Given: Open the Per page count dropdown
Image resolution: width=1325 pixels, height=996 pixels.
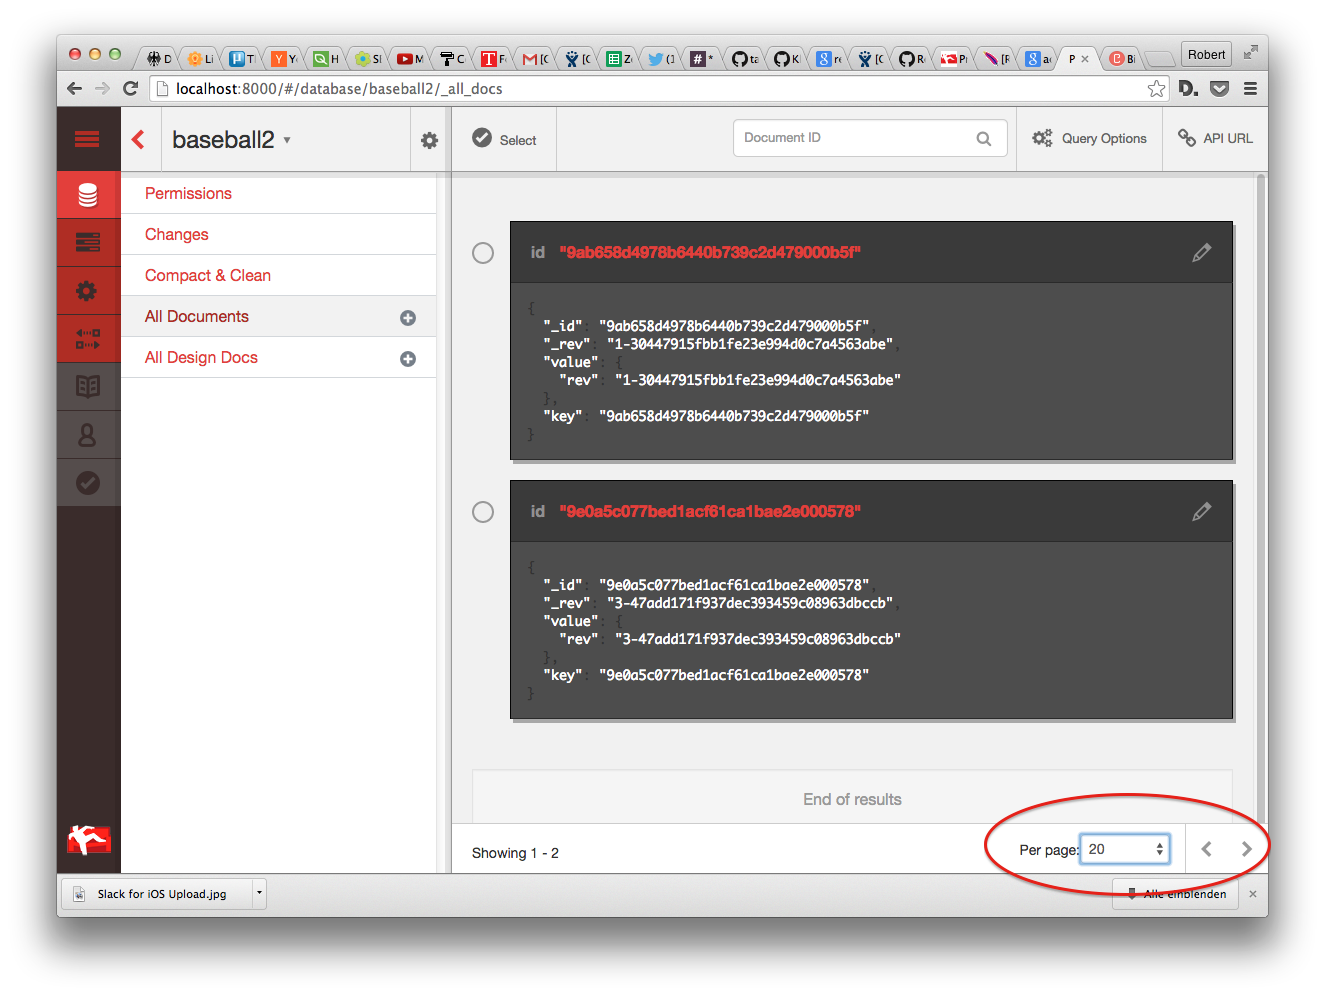Looking at the screenshot, I should [1125, 849].
